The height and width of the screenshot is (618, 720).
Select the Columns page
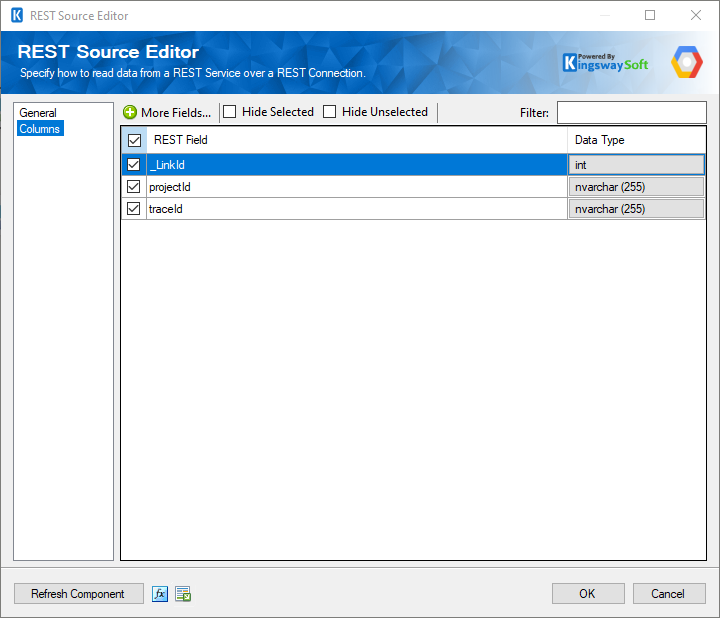tap(40, 129)
